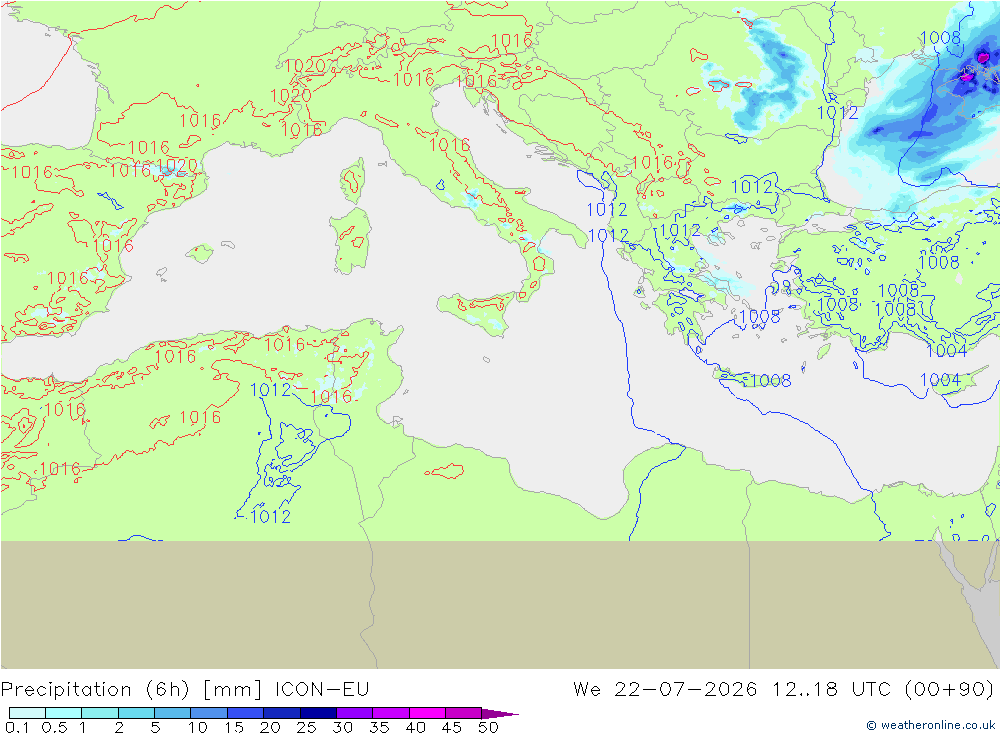Pick the 0.5–1 mm legend swatch
The width and height of the screenshot is (1000, 733).
pos(63,713)
